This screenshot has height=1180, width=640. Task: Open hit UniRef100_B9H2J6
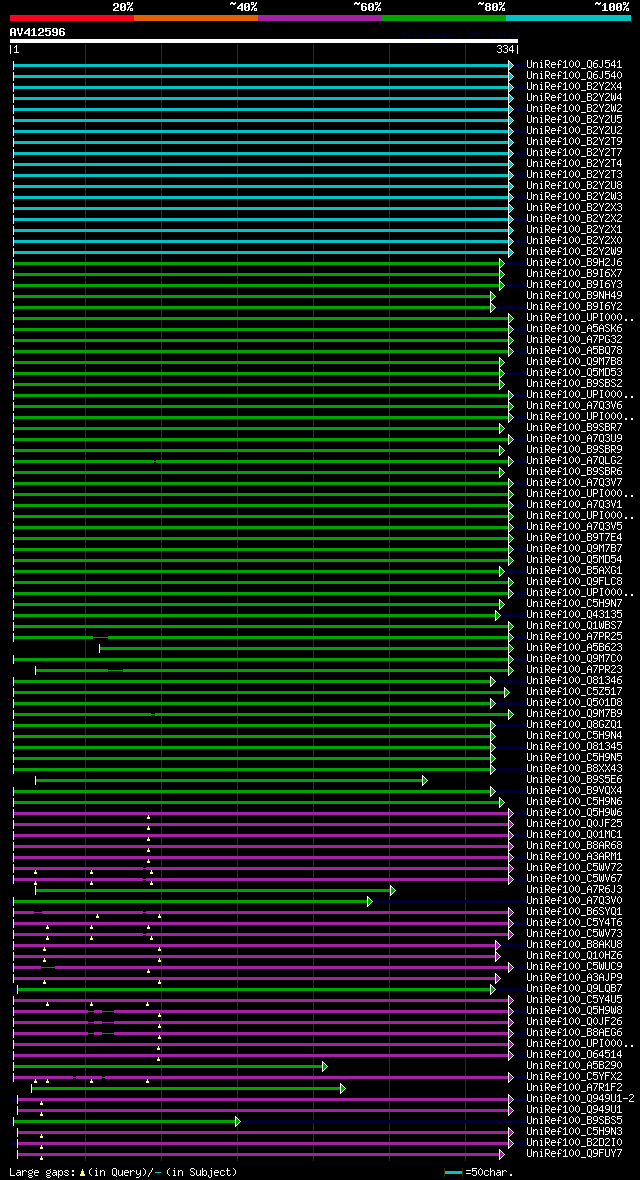[x=574, y=263]
